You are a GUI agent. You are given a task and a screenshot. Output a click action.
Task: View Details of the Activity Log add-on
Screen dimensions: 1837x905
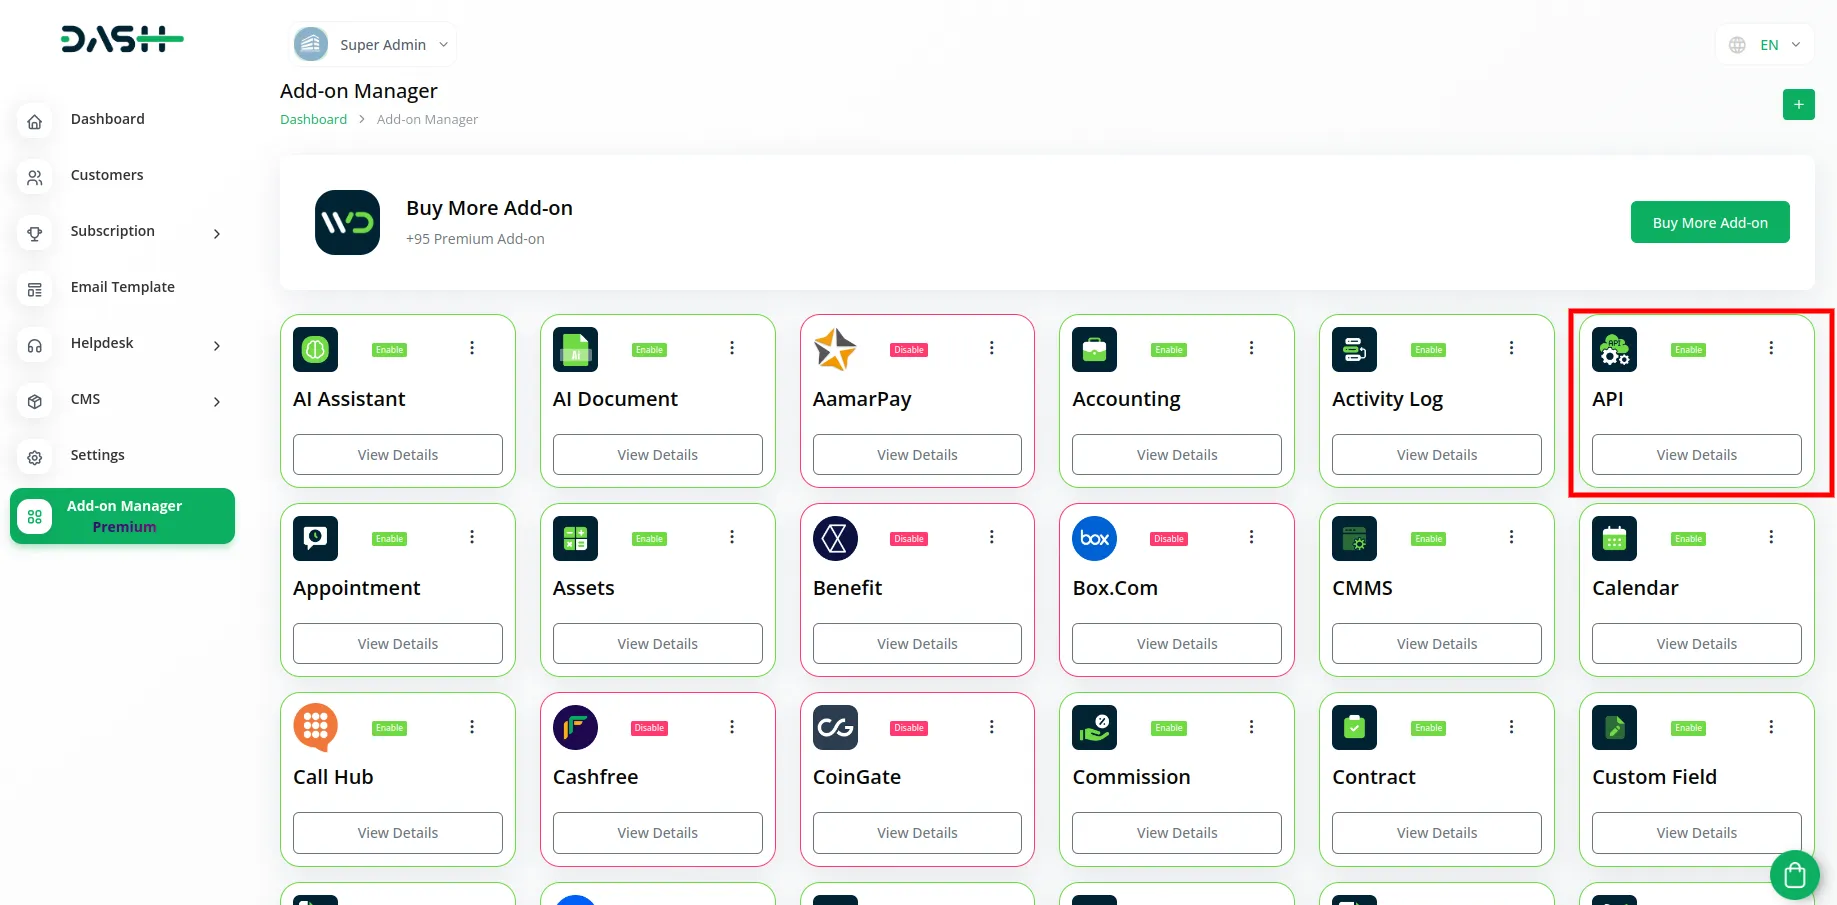tap(1436, 454)
